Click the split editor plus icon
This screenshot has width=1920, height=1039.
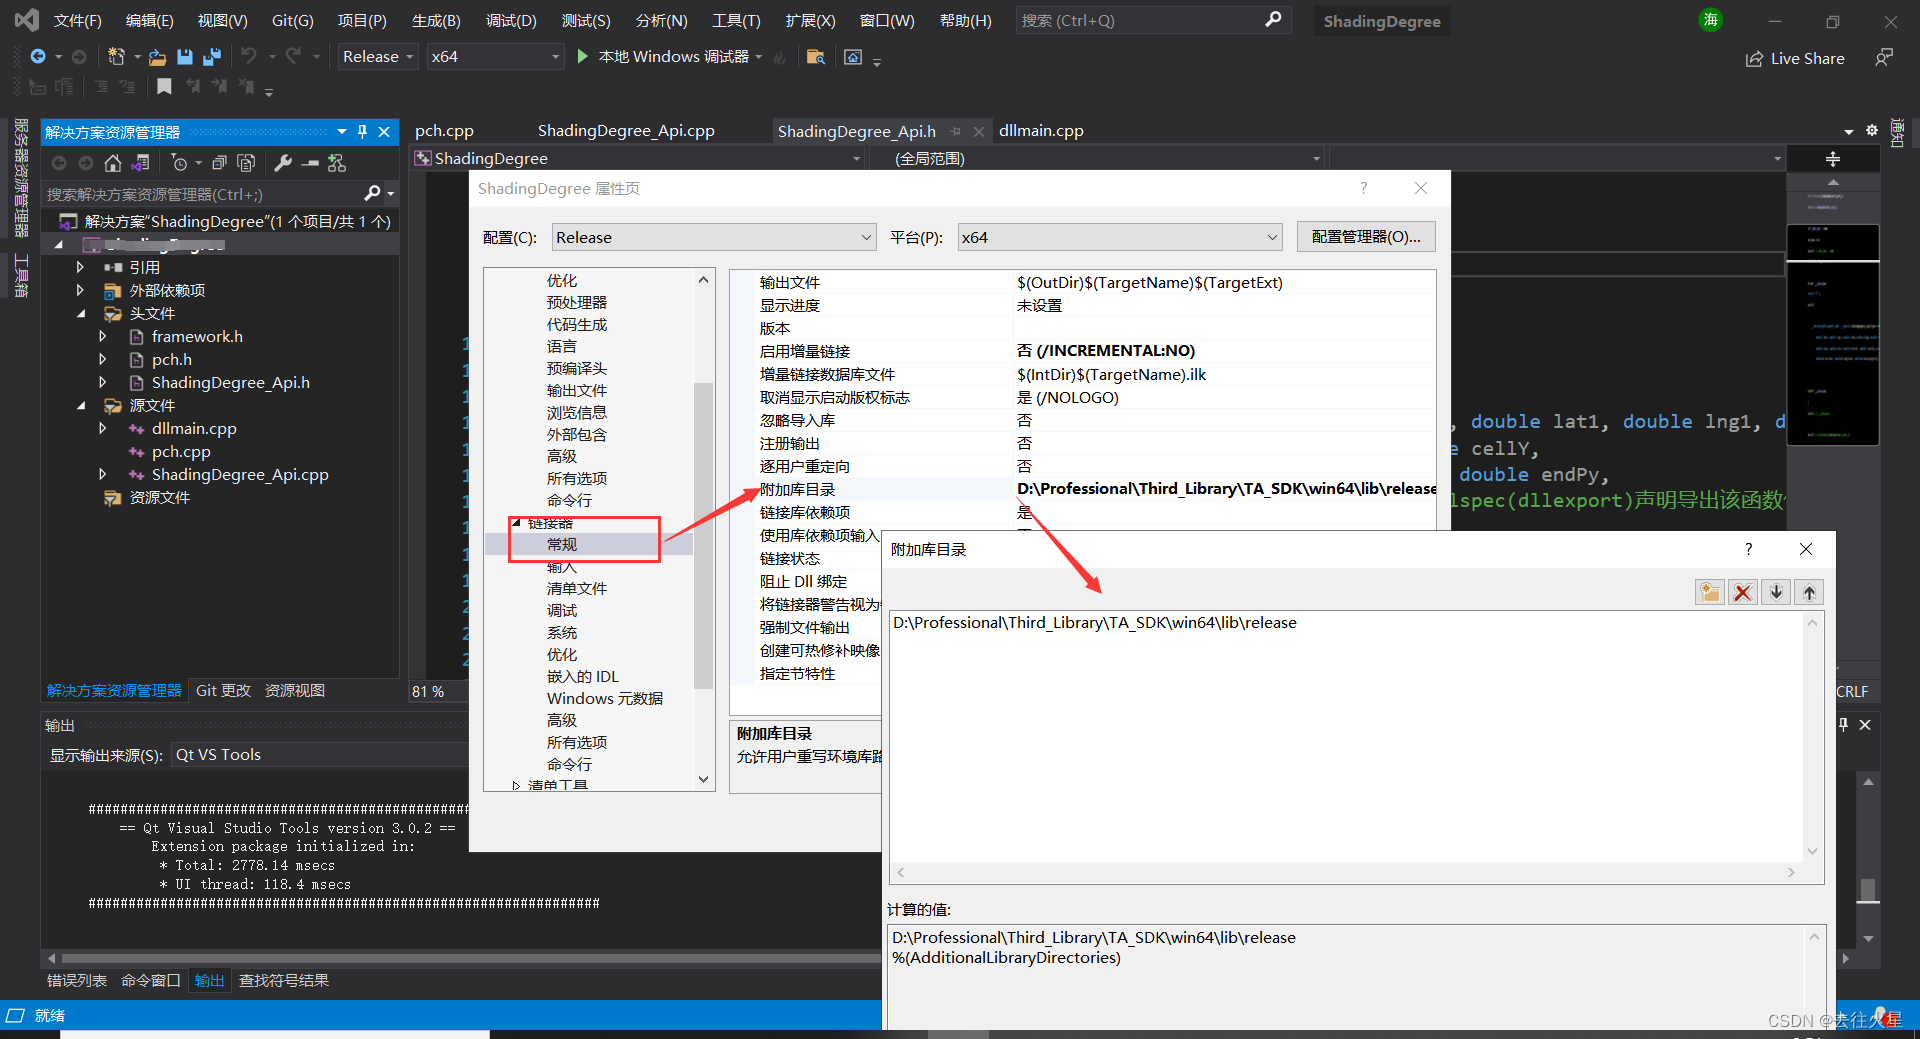click(1833, 159)
